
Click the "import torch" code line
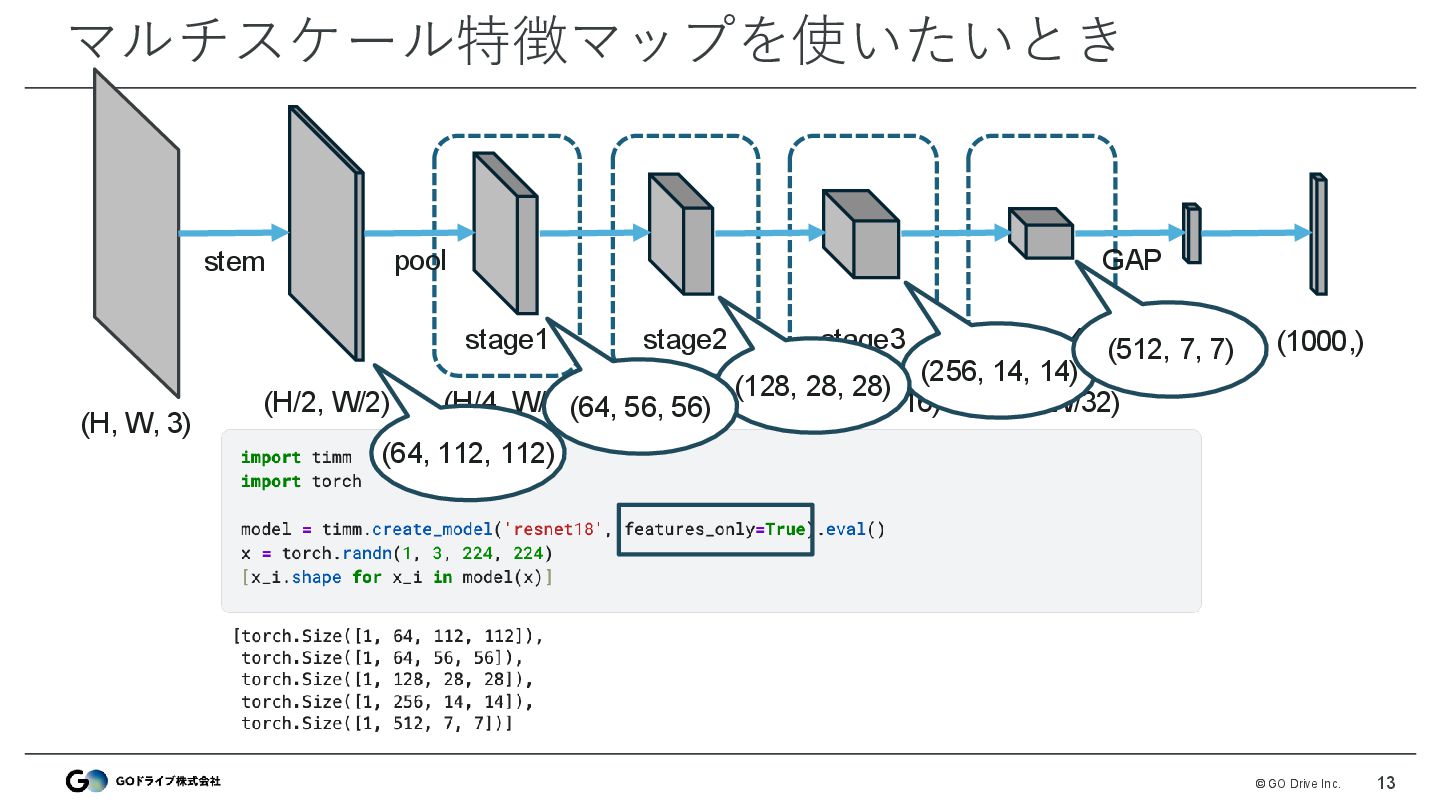pos(301,481)
